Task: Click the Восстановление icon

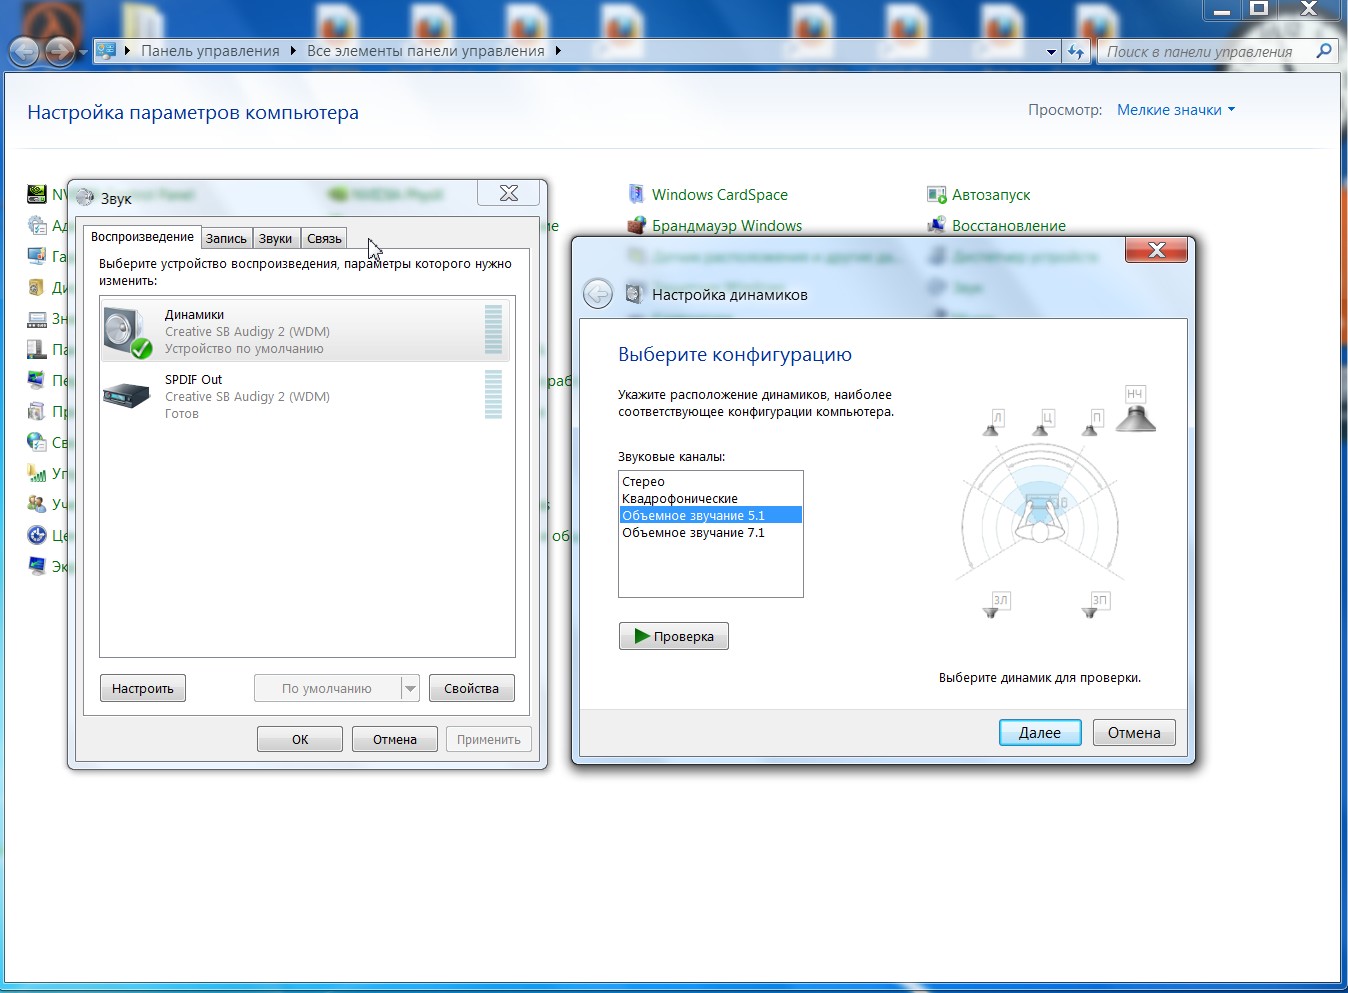Action: tap(936, 225)
